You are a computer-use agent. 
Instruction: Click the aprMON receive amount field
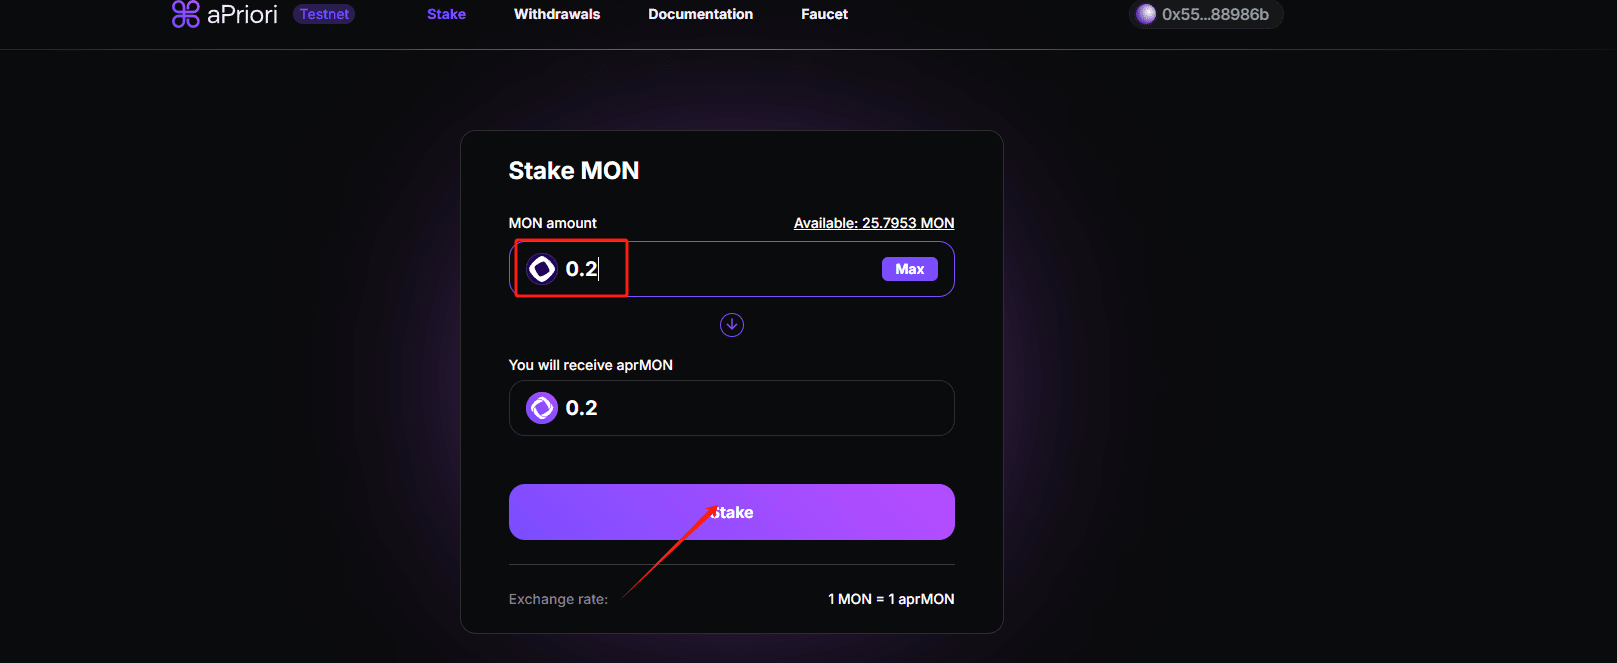coord(732,408)
